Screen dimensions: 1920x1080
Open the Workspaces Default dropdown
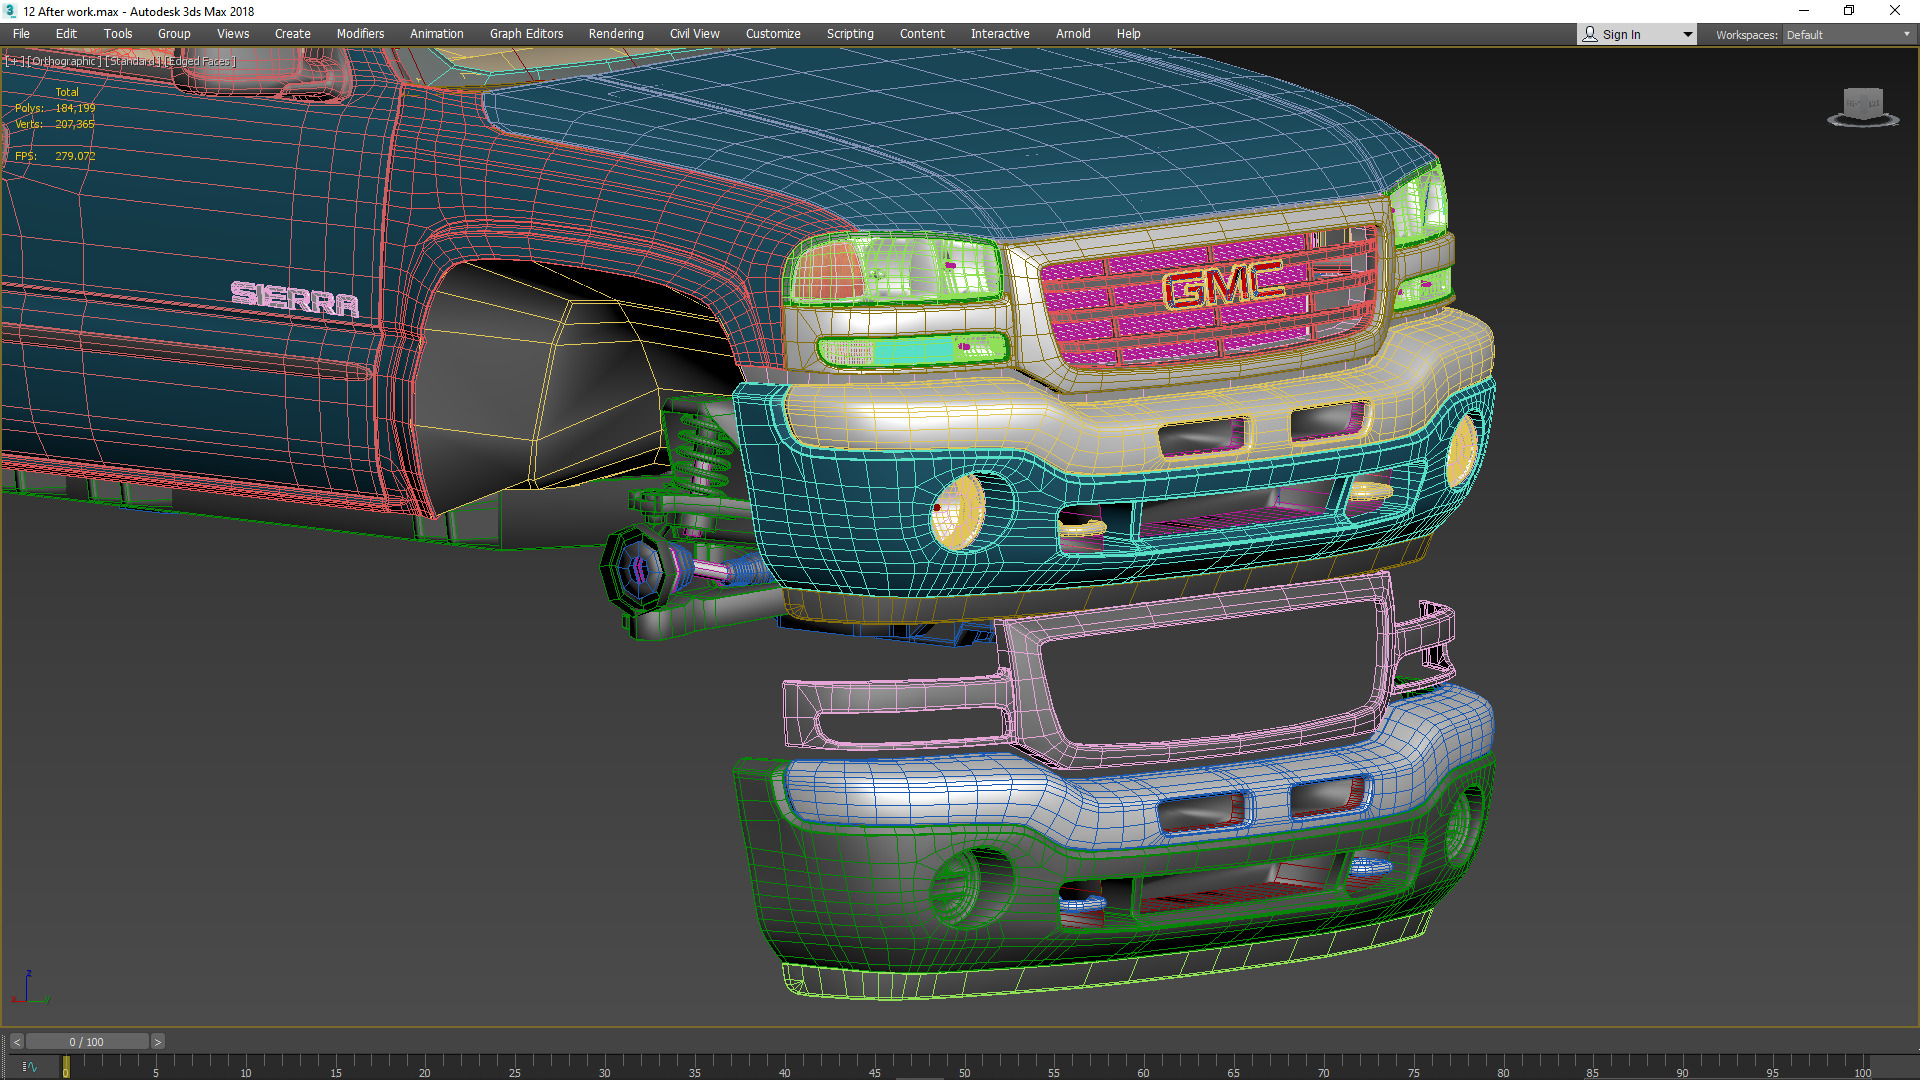pyautogui.click(x=1848, y=35)
